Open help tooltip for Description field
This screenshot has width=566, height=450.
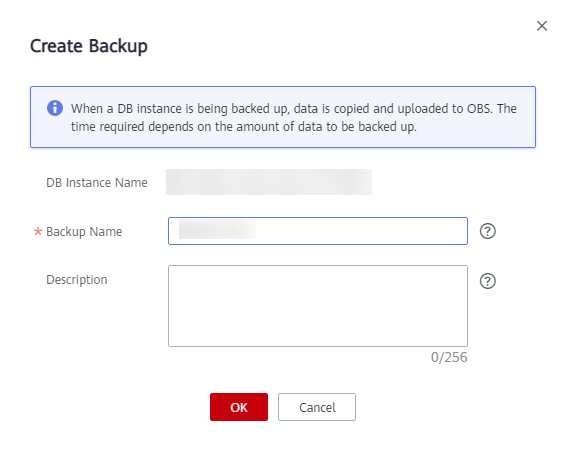[488, 281]
